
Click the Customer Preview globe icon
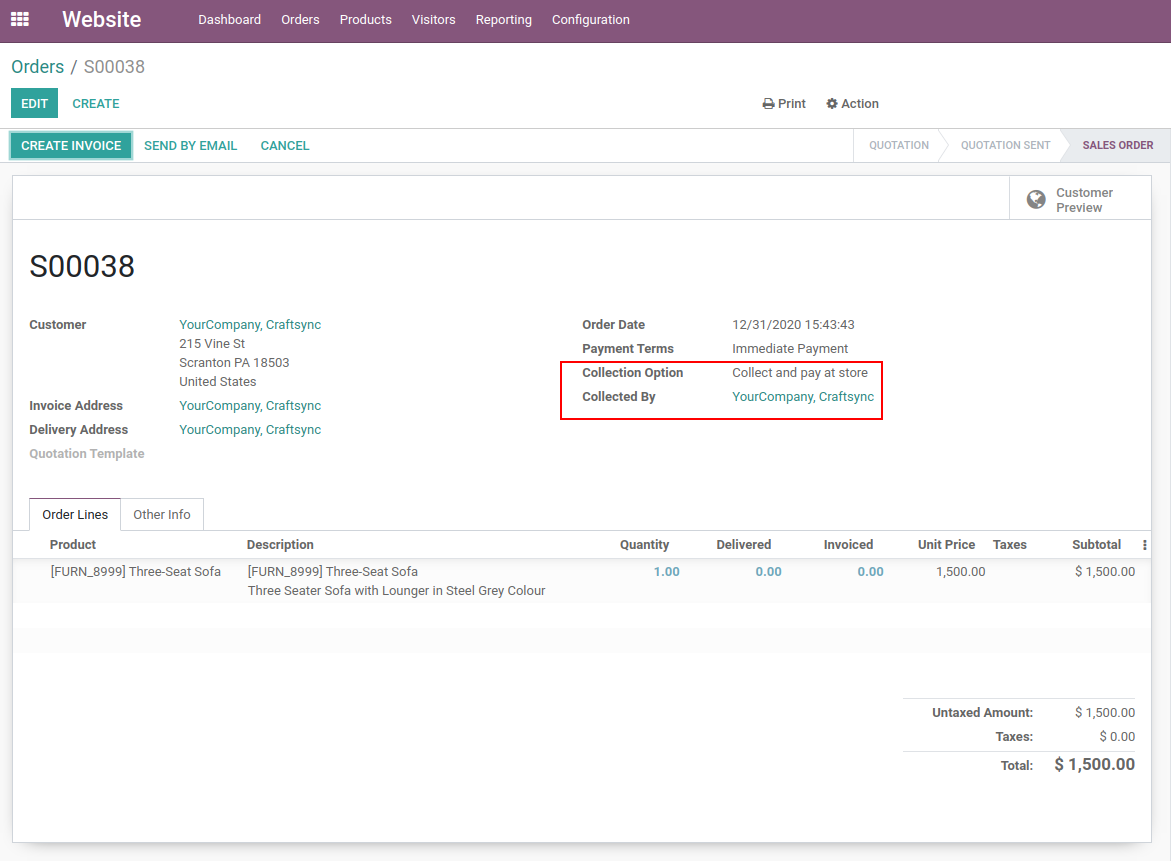coord(1037,200)
